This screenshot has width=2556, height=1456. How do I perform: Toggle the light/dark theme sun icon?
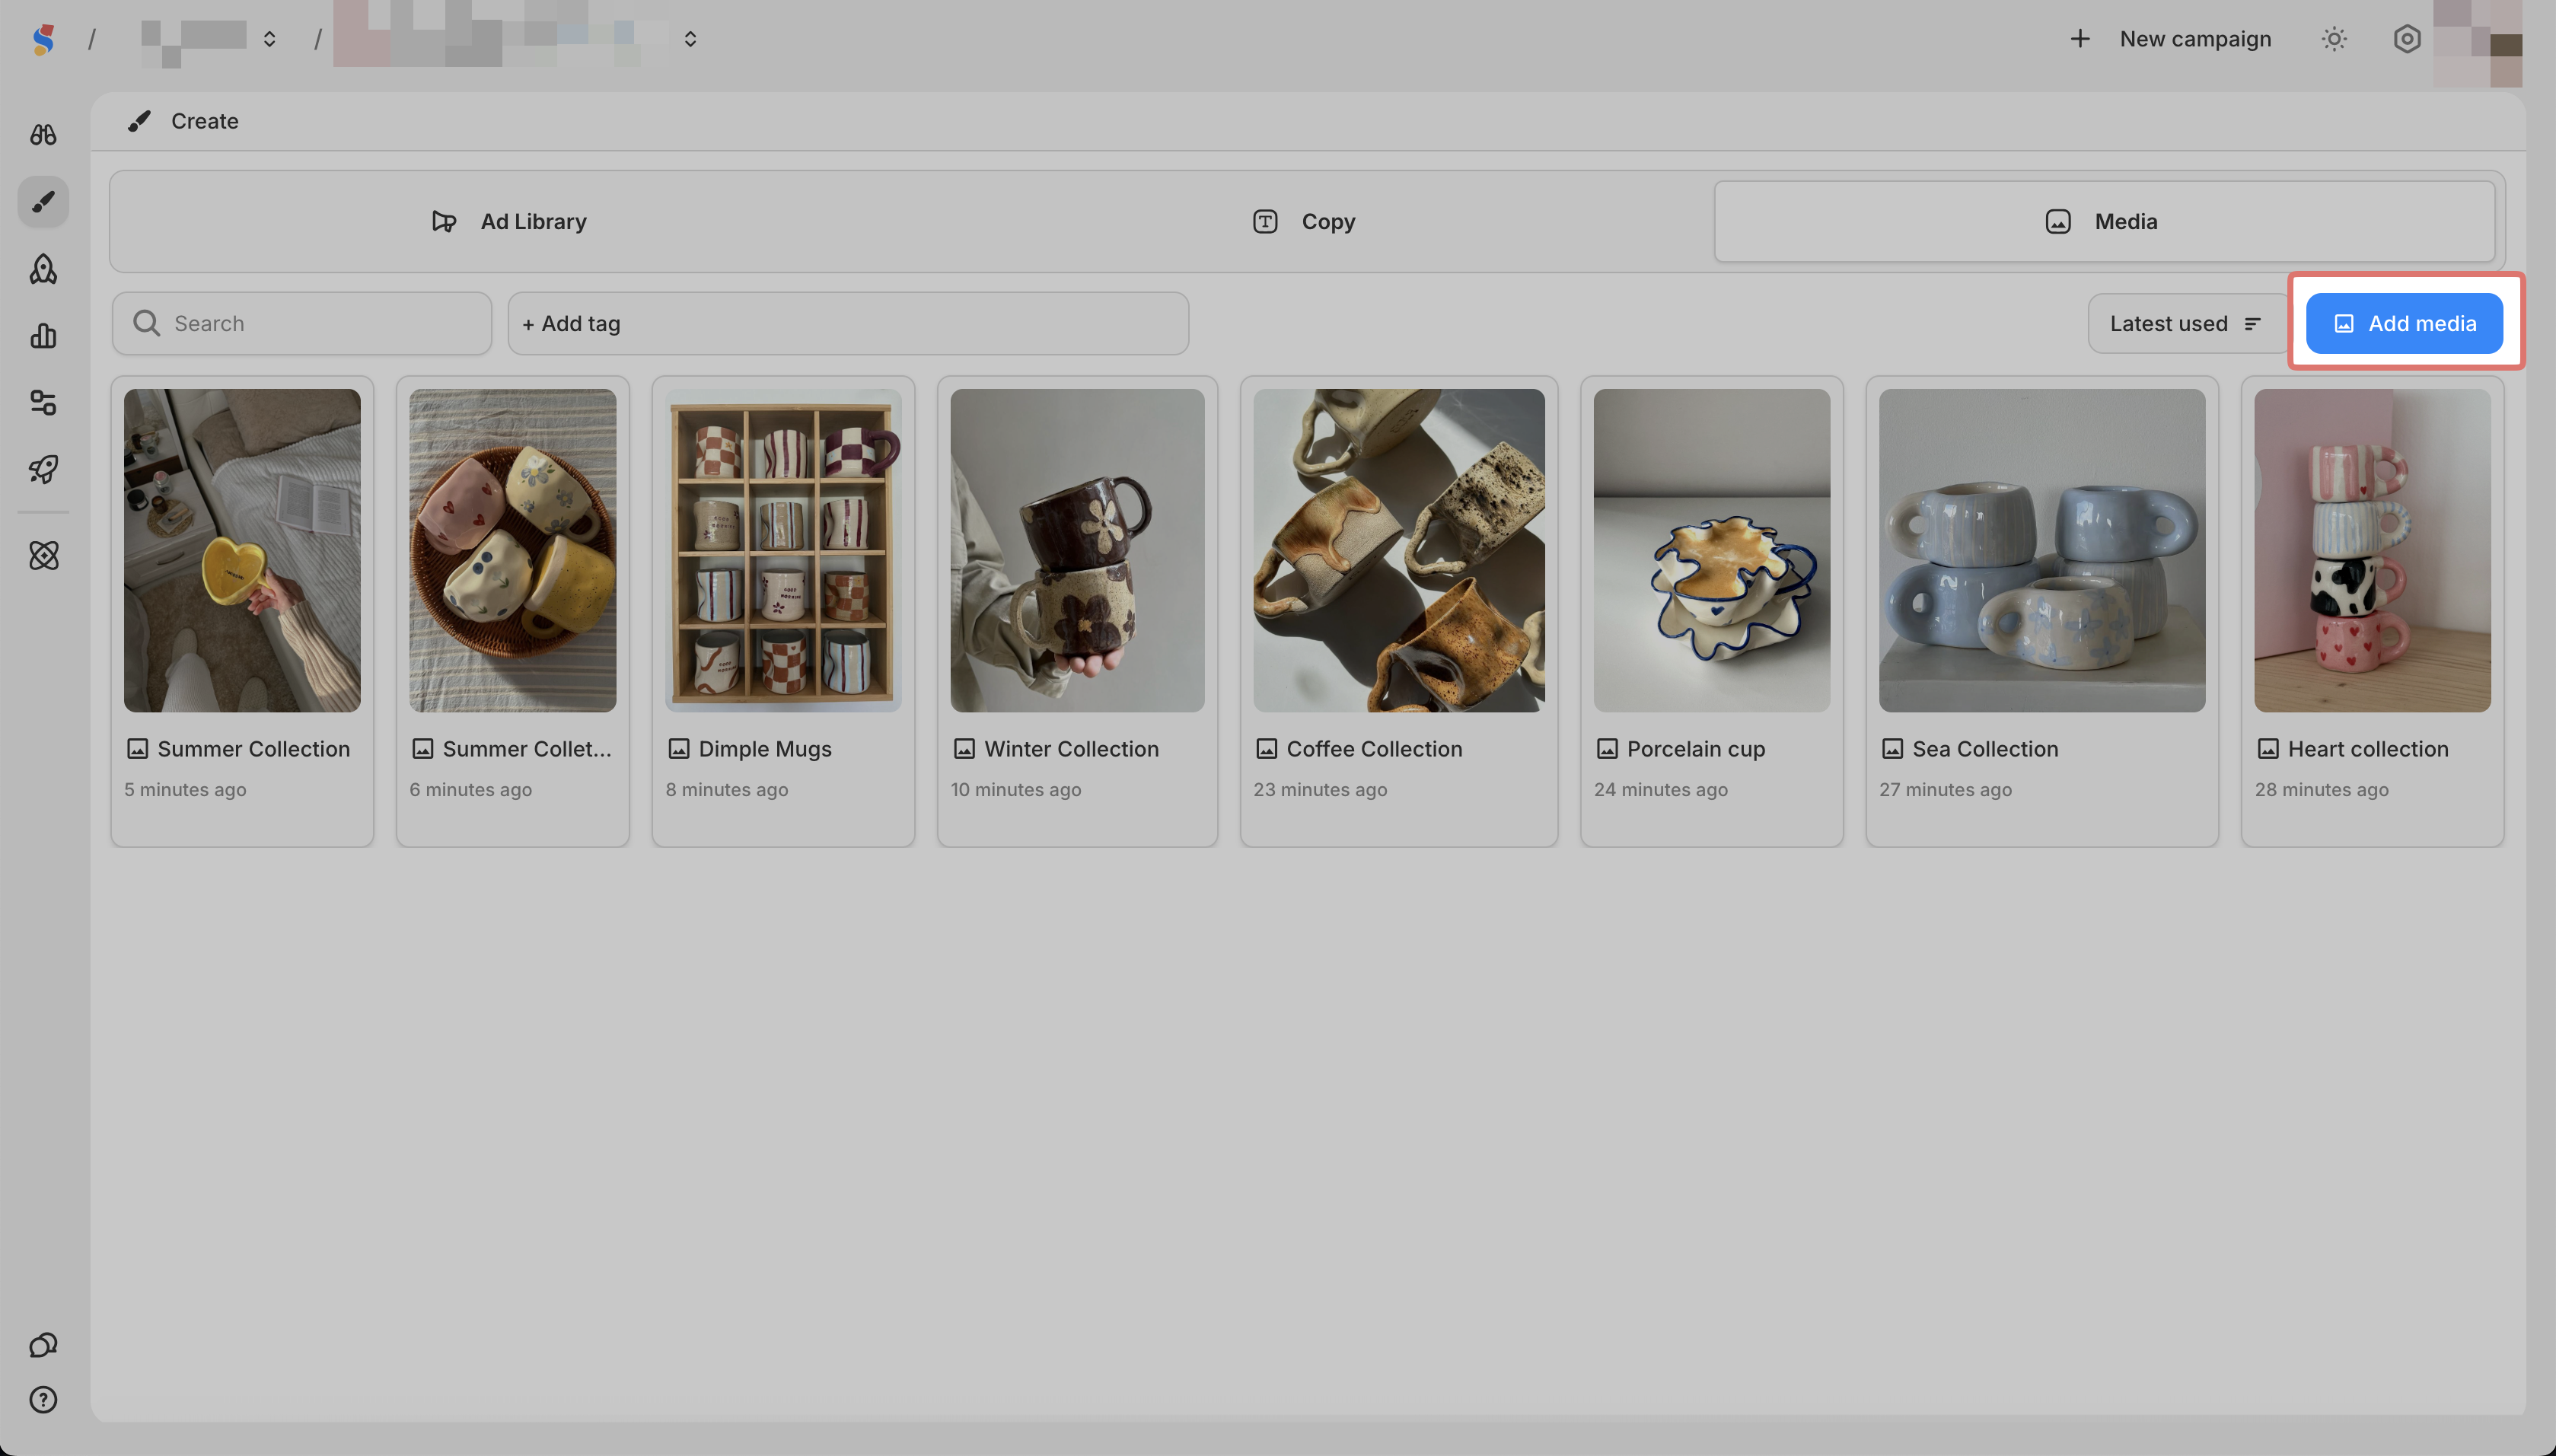2334,39
